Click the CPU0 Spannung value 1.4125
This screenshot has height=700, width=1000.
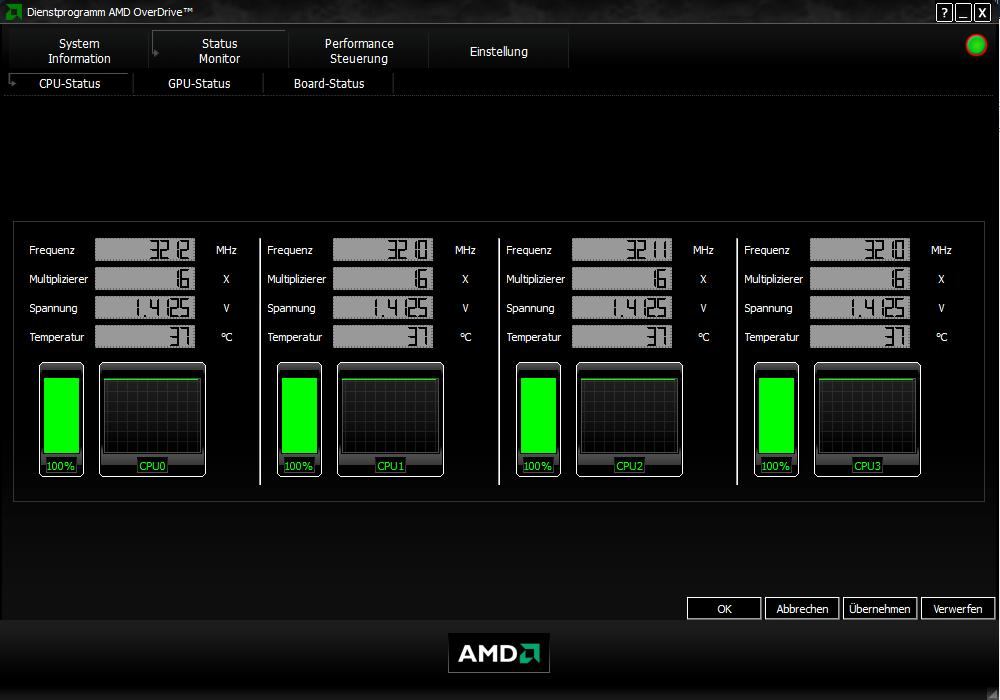tap(145, 308)
